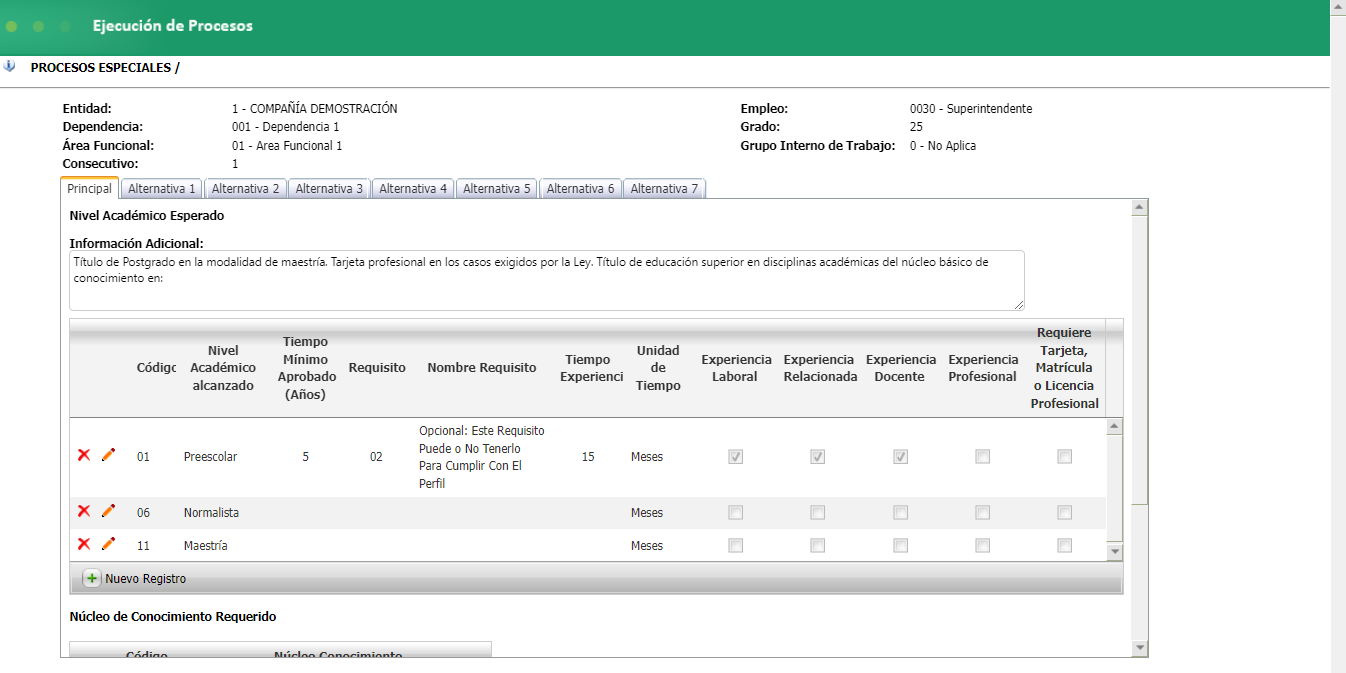The image size is (1346, 673).
Task: Edit the Maestría record
Action: [x=108, y=545]
